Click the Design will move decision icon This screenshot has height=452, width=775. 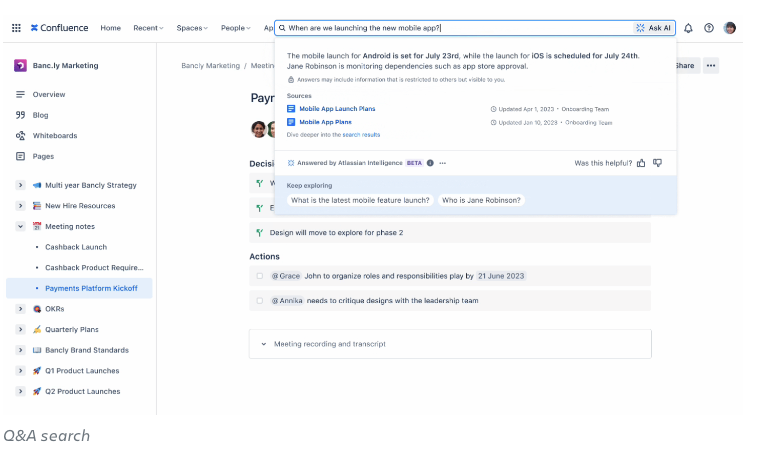(x=259, y=233)
